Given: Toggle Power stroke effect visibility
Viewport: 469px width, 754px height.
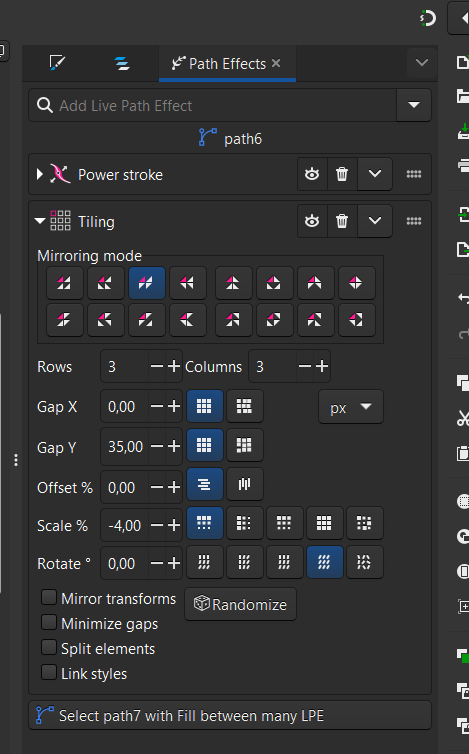Looking at the screenshot, I should pyautogui.click(x=312, y=174).
